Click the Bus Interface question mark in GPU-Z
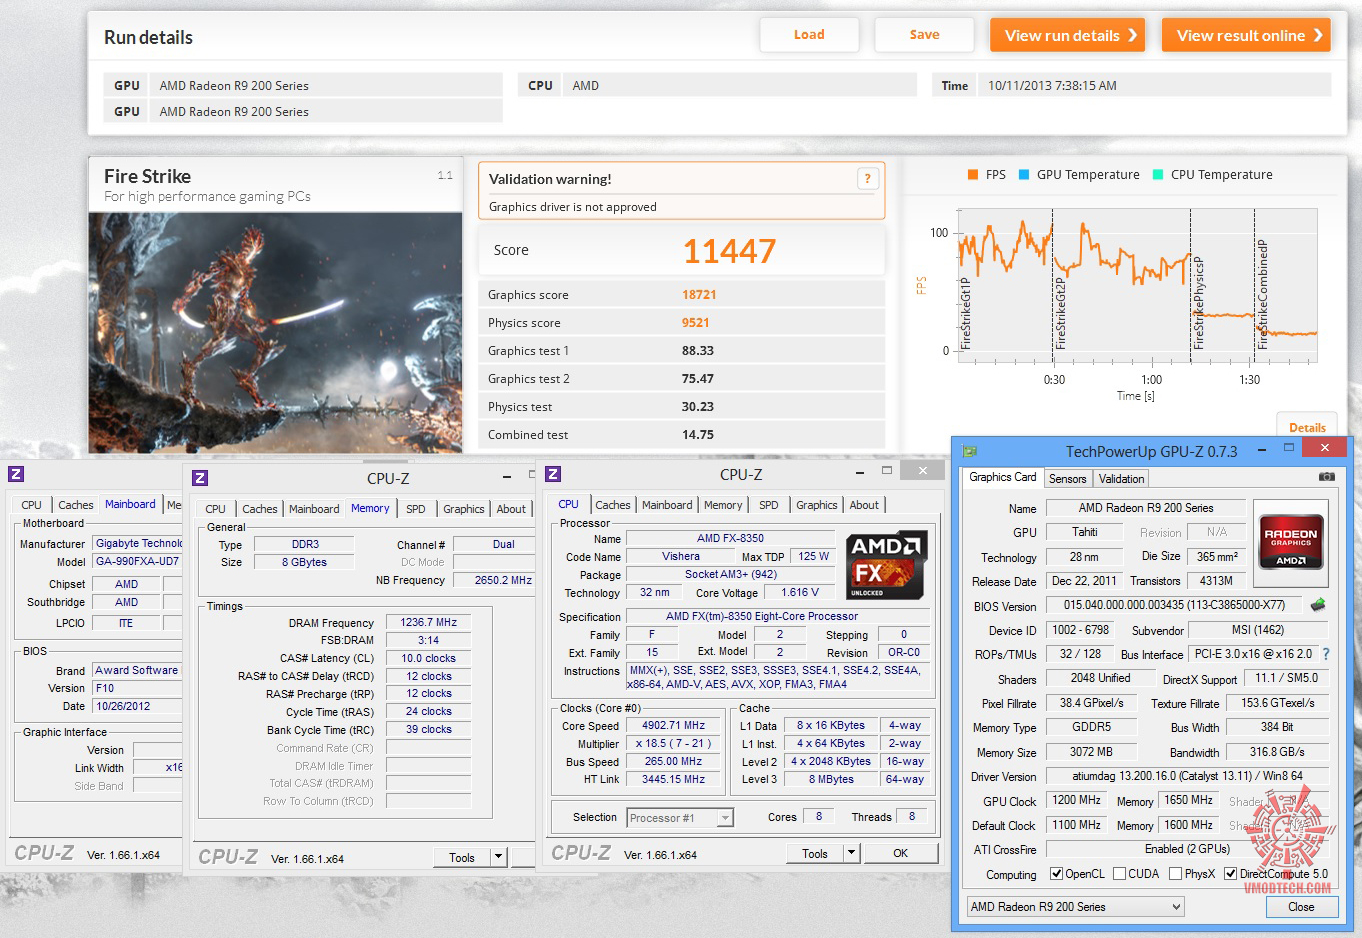 [x=1326, y=654]
